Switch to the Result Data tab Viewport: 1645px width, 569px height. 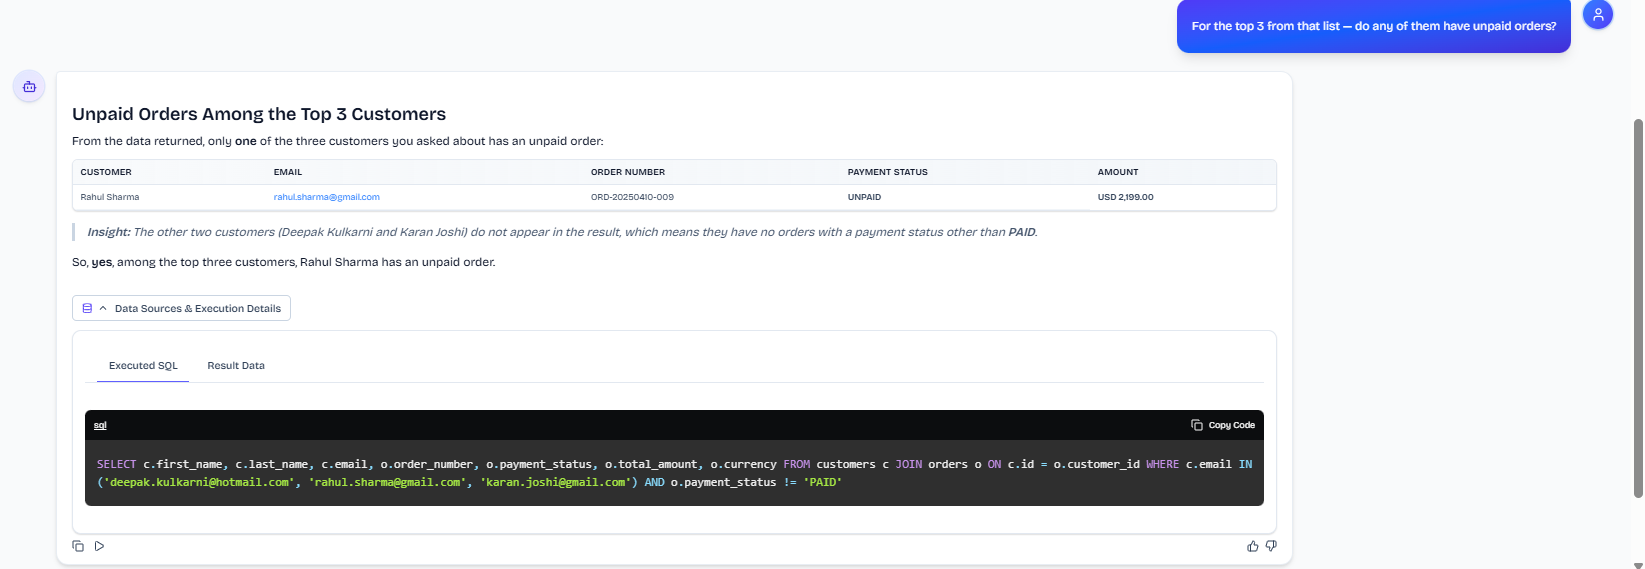click(236, 366)
